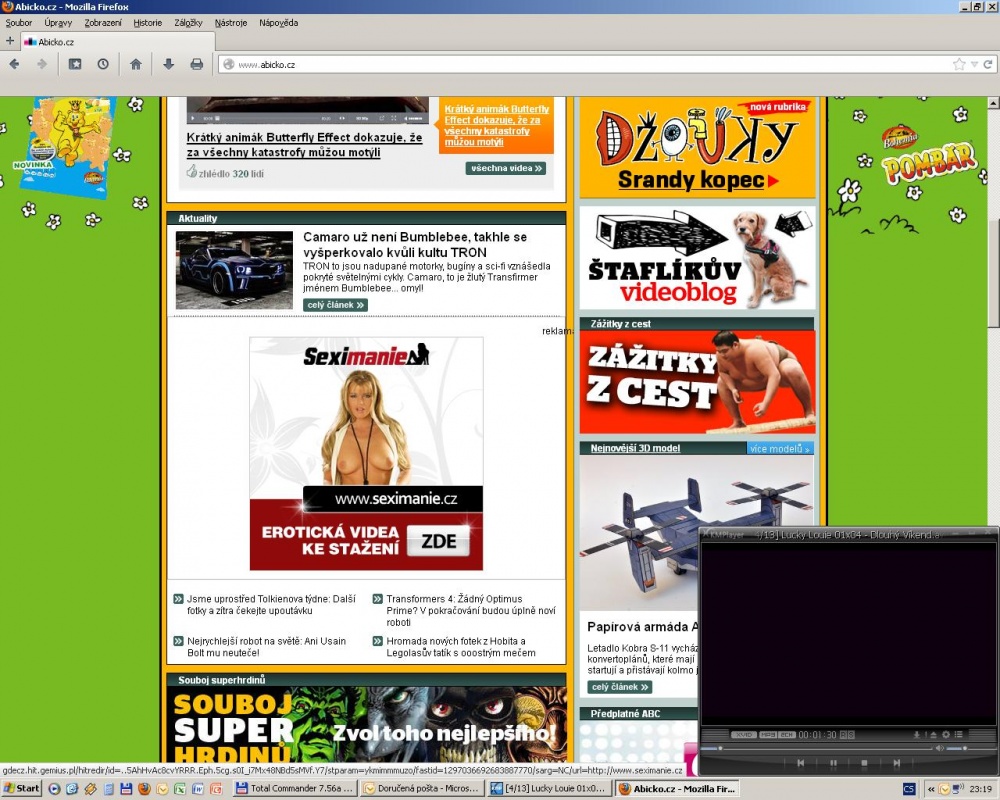The image size is (1000, 800).
Task: Open the Záložky menu
Action: [188, 23]
